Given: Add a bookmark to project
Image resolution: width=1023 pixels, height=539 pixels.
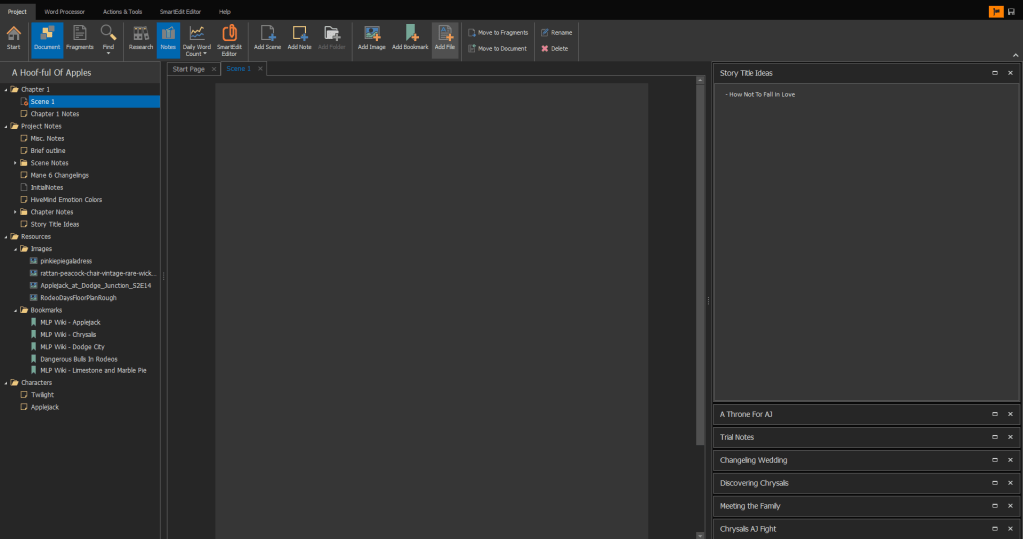Looking at the screenshot, I should tap(410, 38).
